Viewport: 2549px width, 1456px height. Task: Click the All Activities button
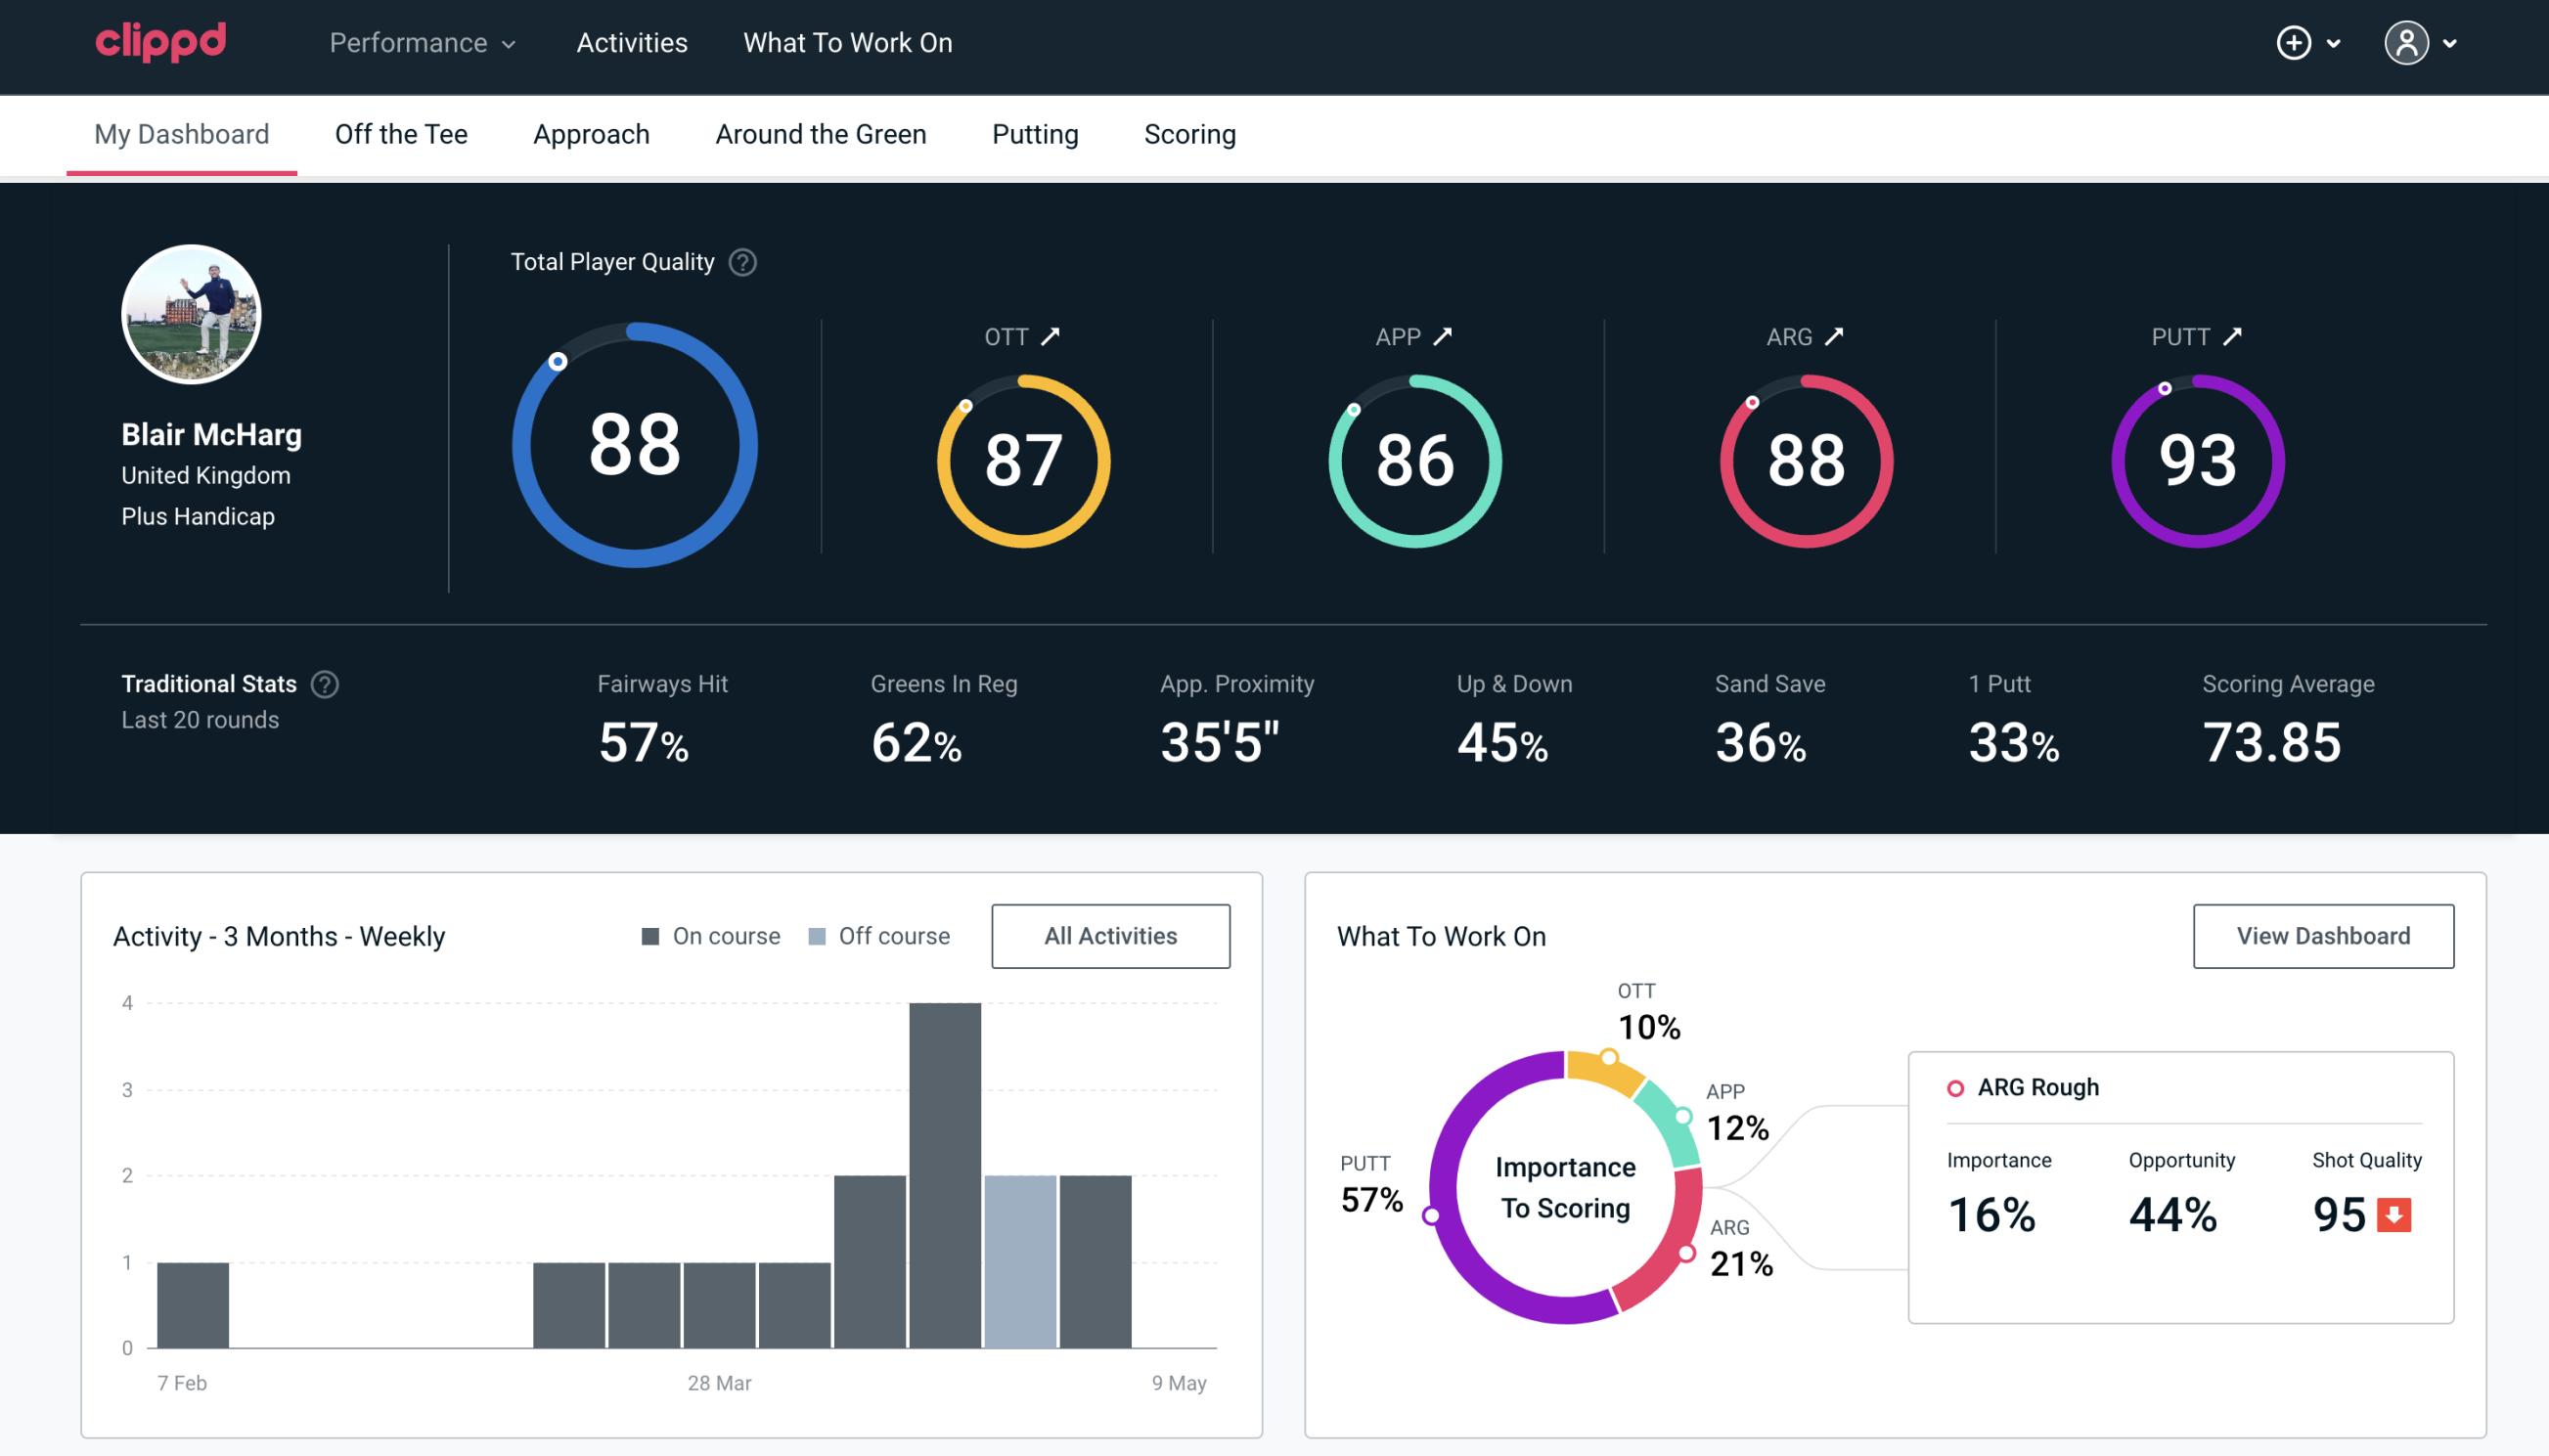tap(1112, 936)
